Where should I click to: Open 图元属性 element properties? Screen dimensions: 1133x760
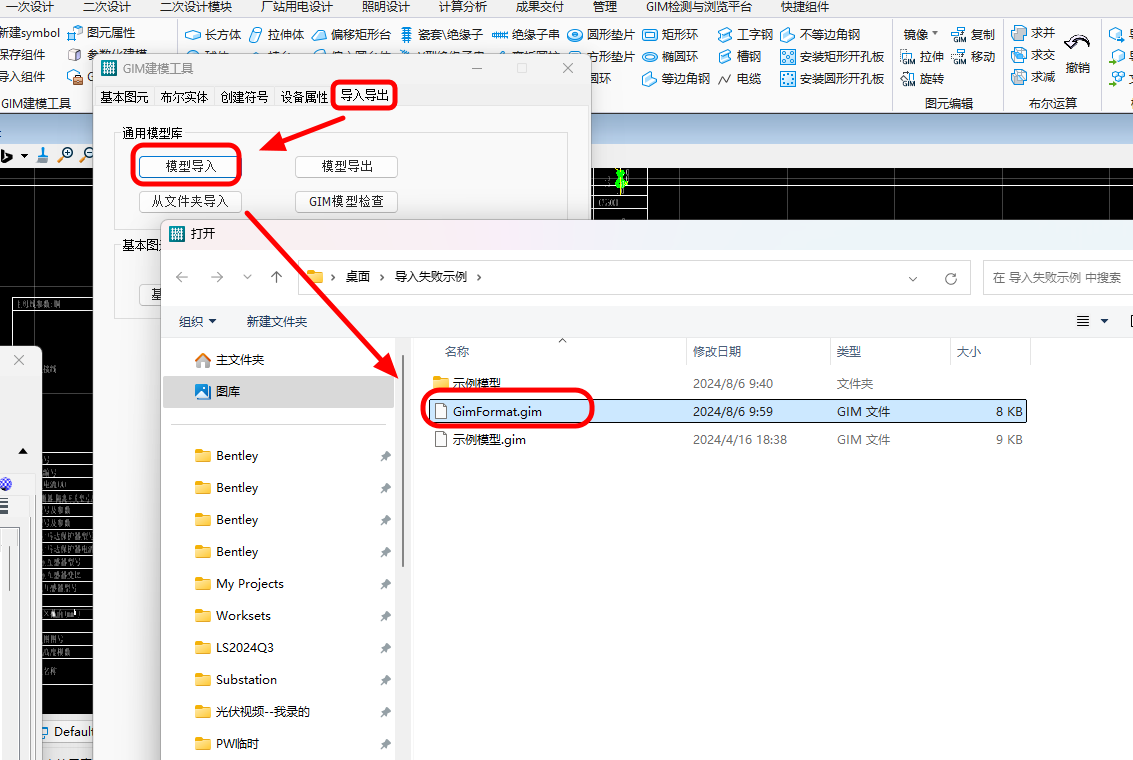[x=101, y=33]
